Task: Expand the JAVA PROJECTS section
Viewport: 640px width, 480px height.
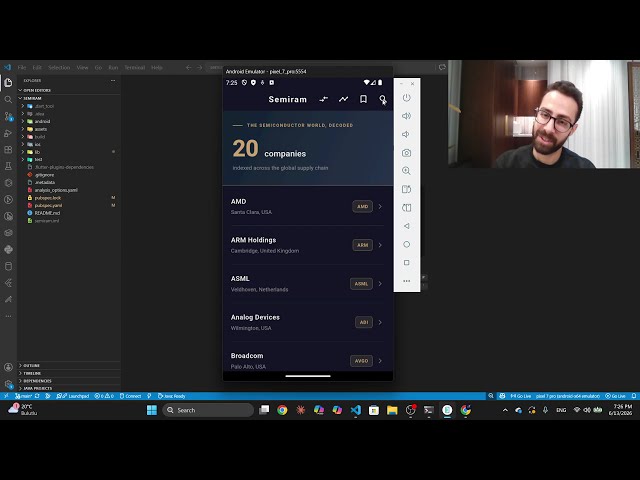Action: 69,388
